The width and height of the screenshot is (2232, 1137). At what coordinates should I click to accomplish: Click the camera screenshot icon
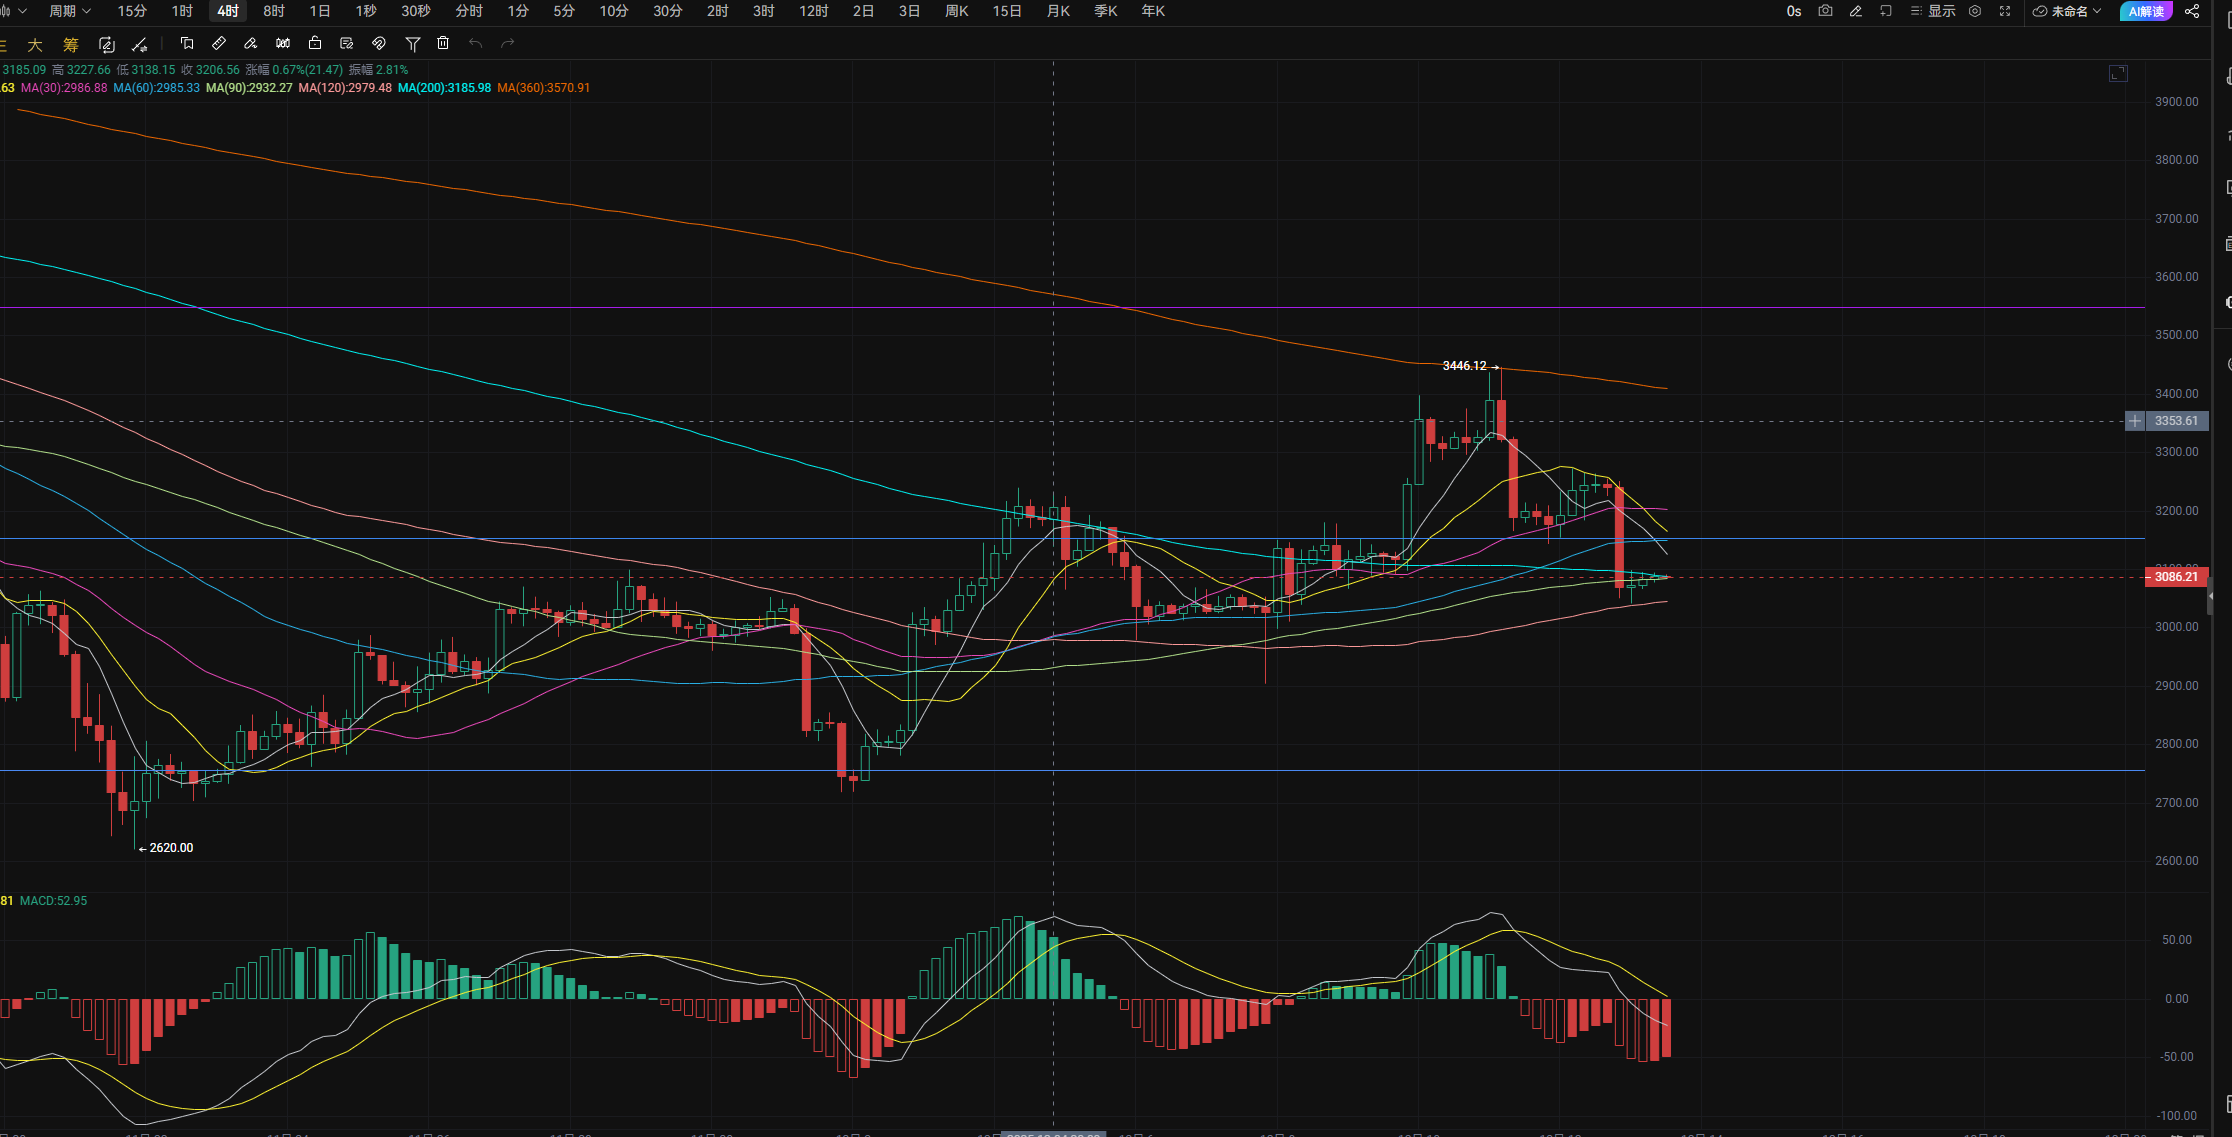(1825, 11)
